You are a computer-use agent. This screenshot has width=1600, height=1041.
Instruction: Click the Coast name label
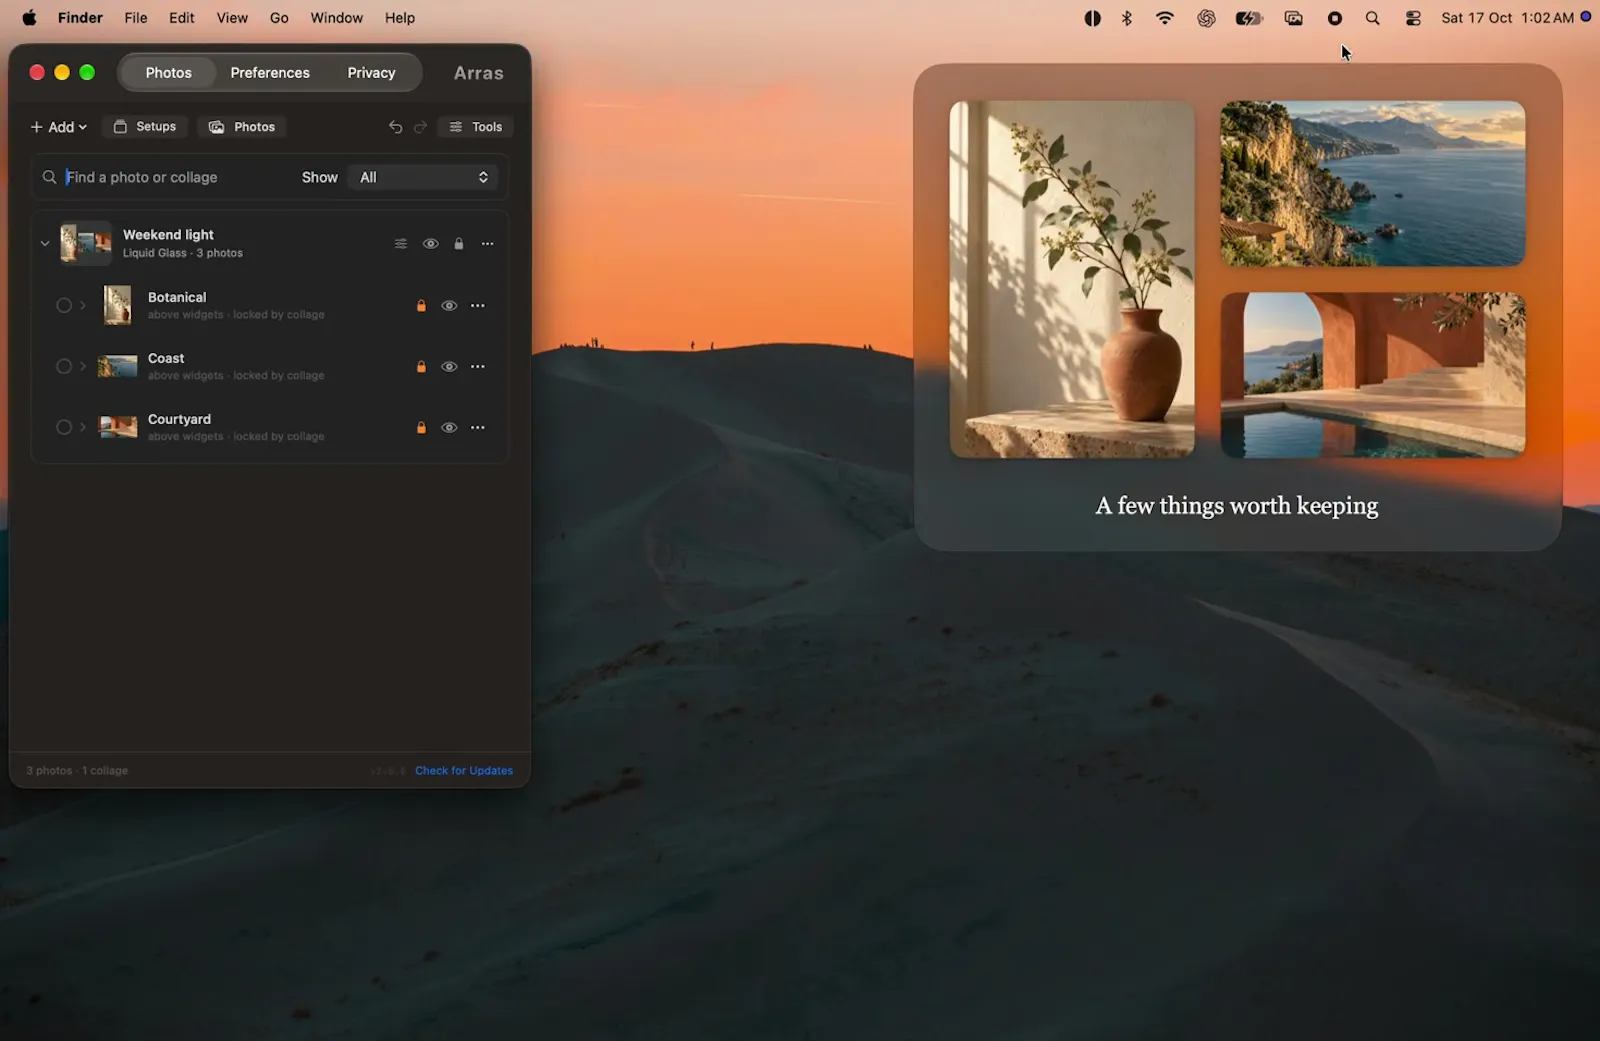pos(166,358)
